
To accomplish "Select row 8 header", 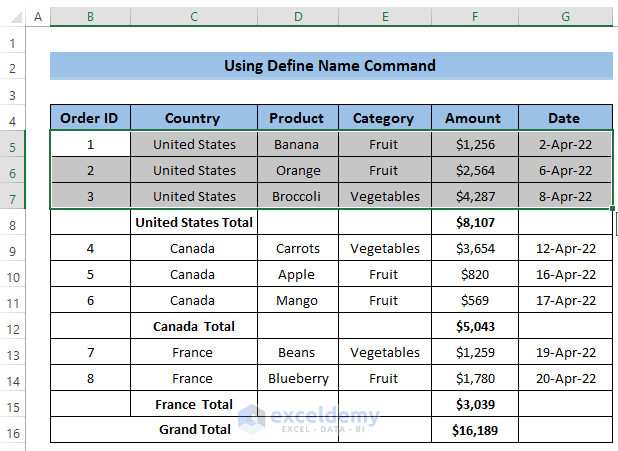I will tap(12, 222).
